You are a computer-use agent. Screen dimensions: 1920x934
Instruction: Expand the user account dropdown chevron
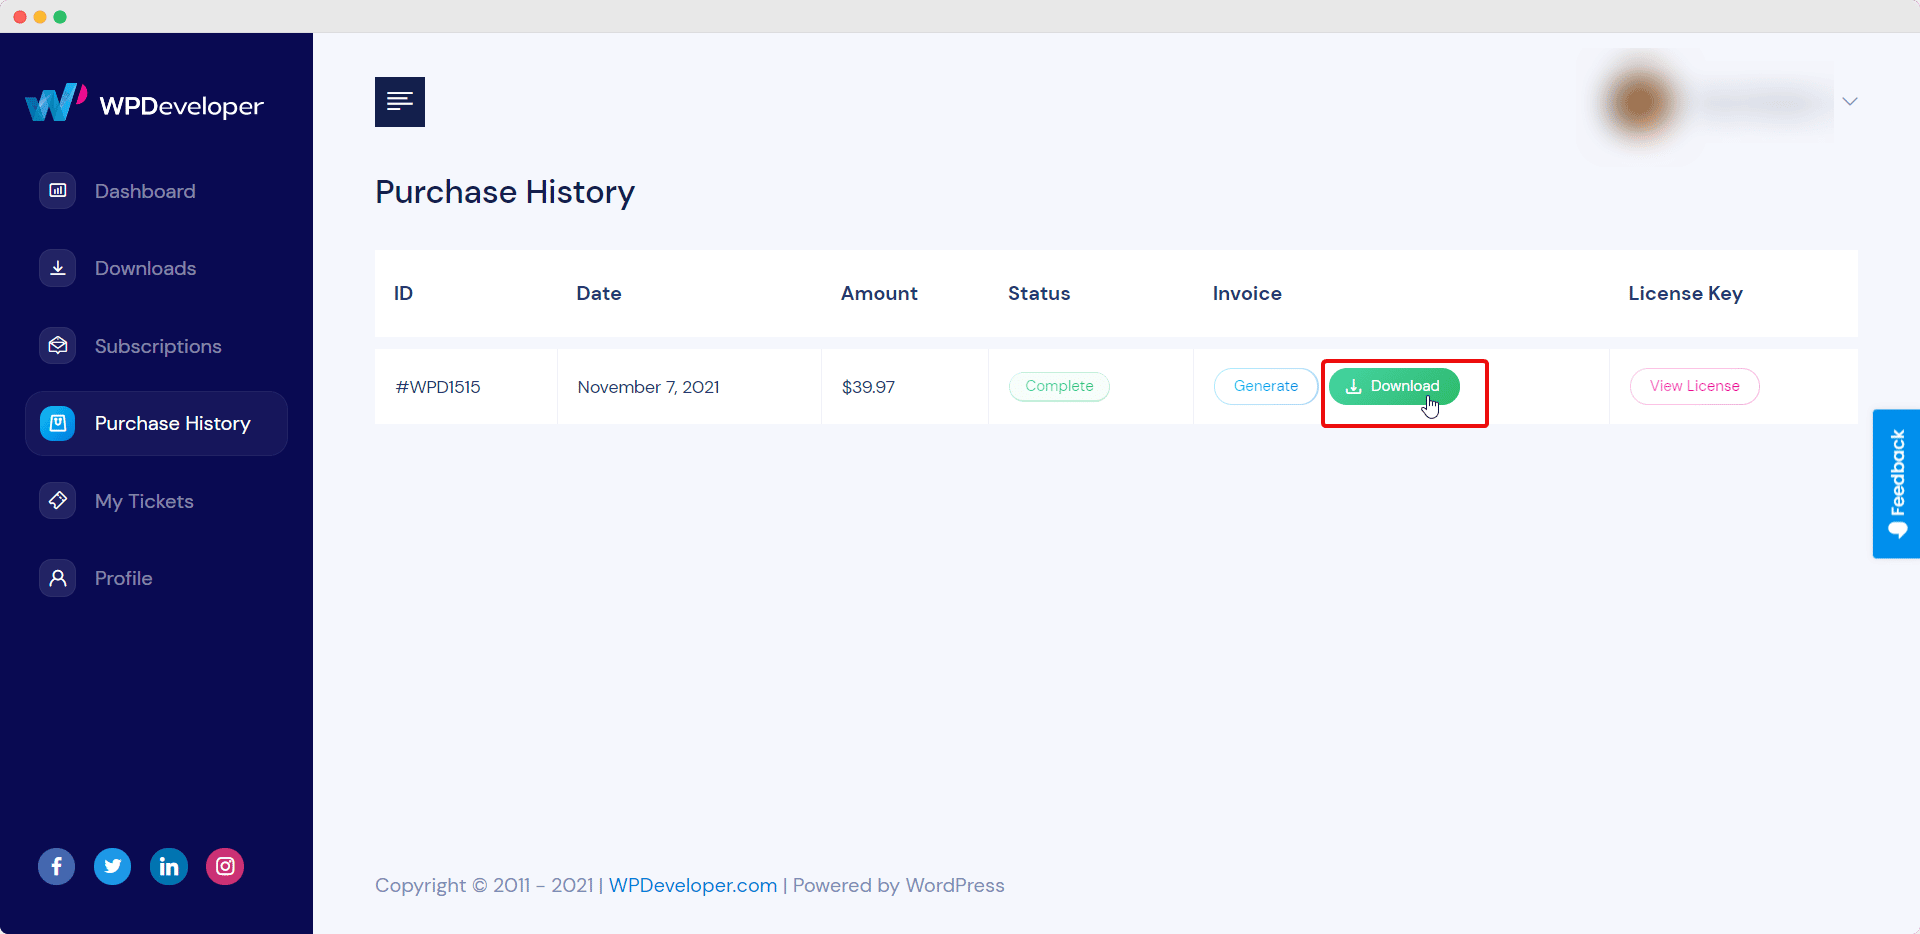(x=1850, y=101)
